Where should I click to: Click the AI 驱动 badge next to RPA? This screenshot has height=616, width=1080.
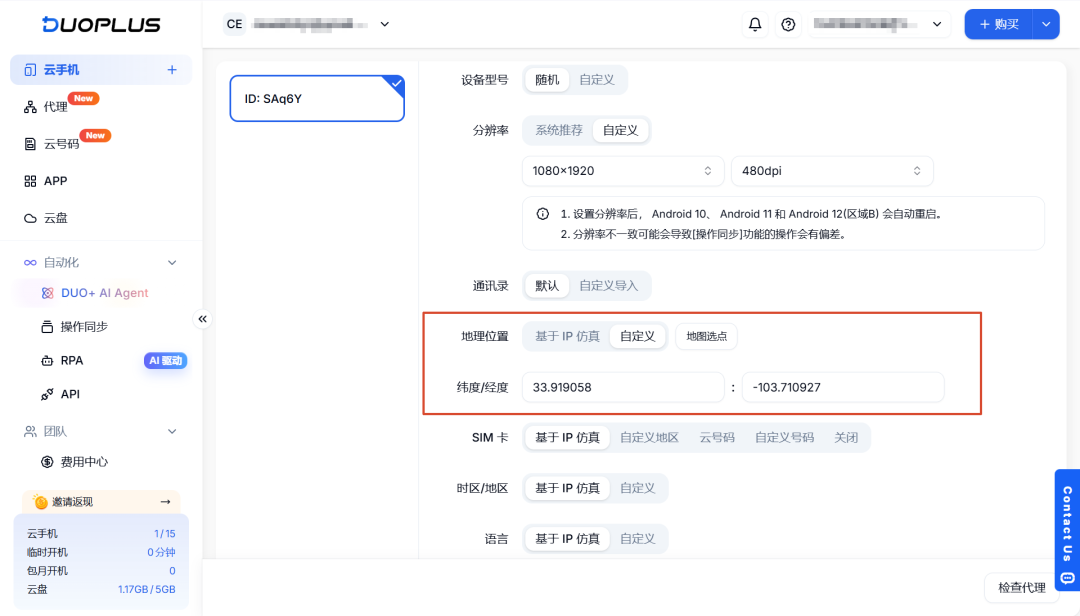pos(165,360)
